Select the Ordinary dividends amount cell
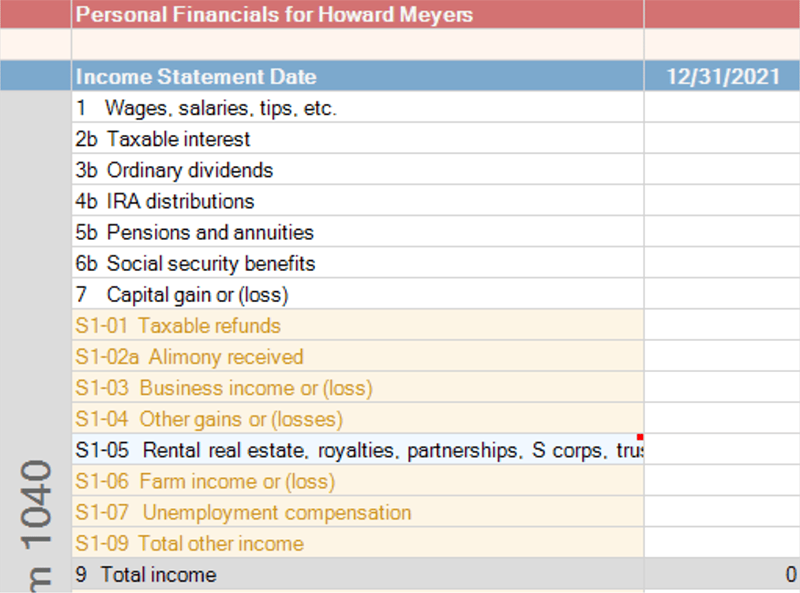800x593 pixels. click(x=722, y=169)
